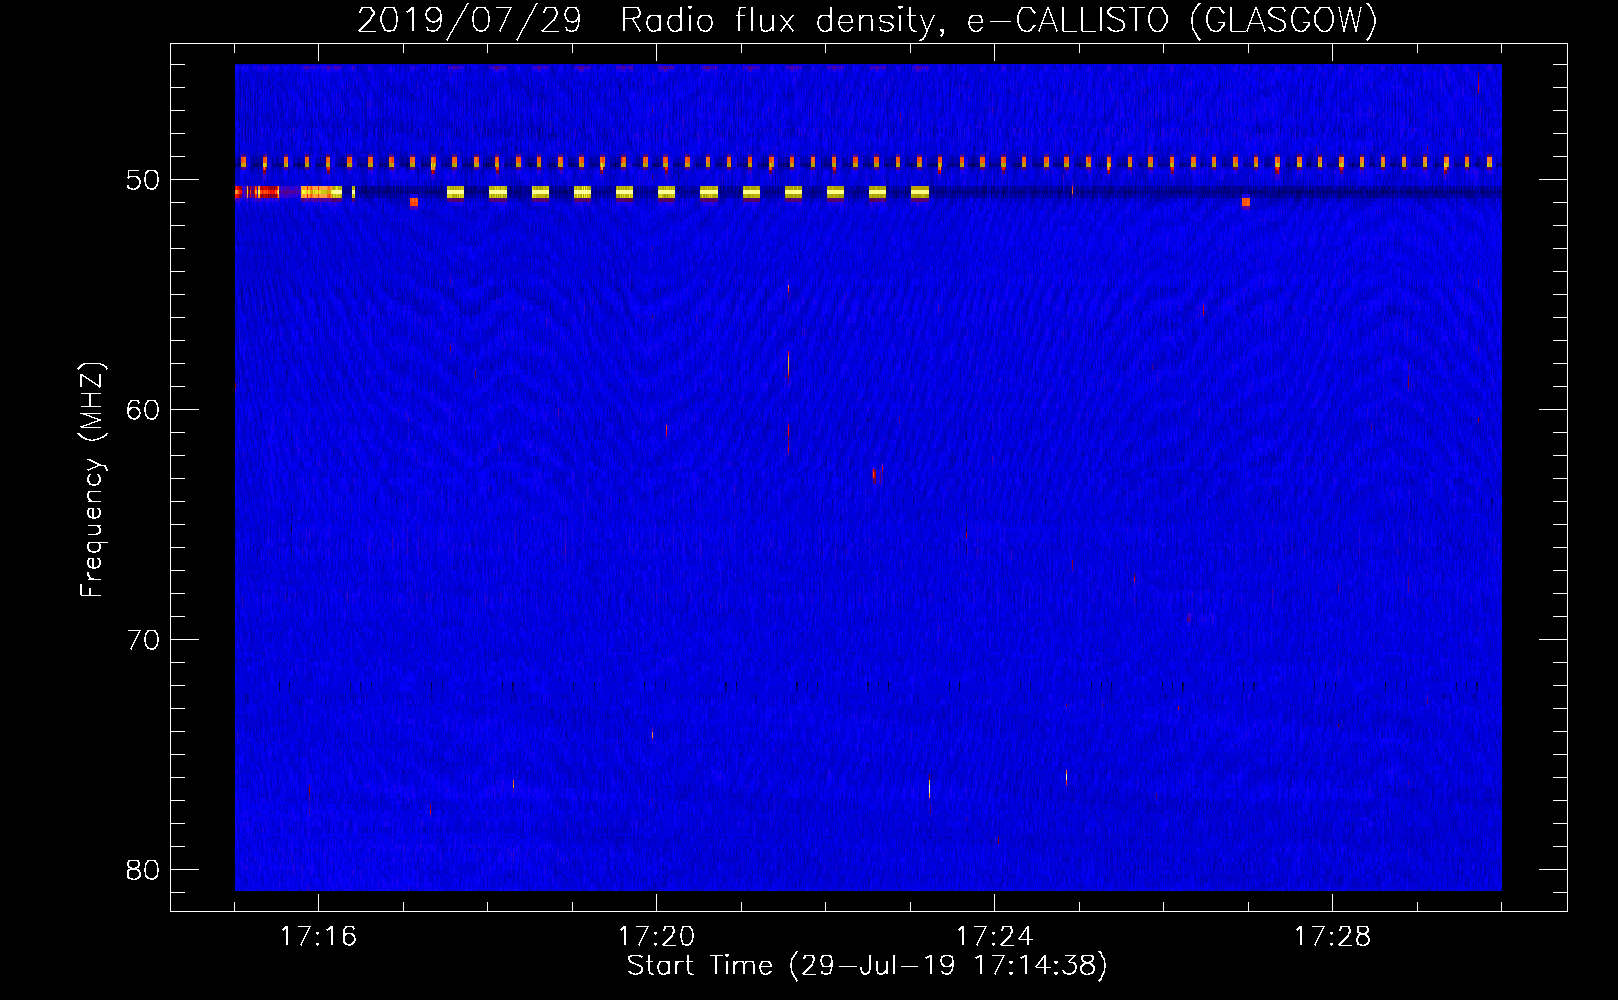1618x1000 pixels.
Task: Click the 17:24 time tick label
Action: pyautogui.click(x=994, y=937)
